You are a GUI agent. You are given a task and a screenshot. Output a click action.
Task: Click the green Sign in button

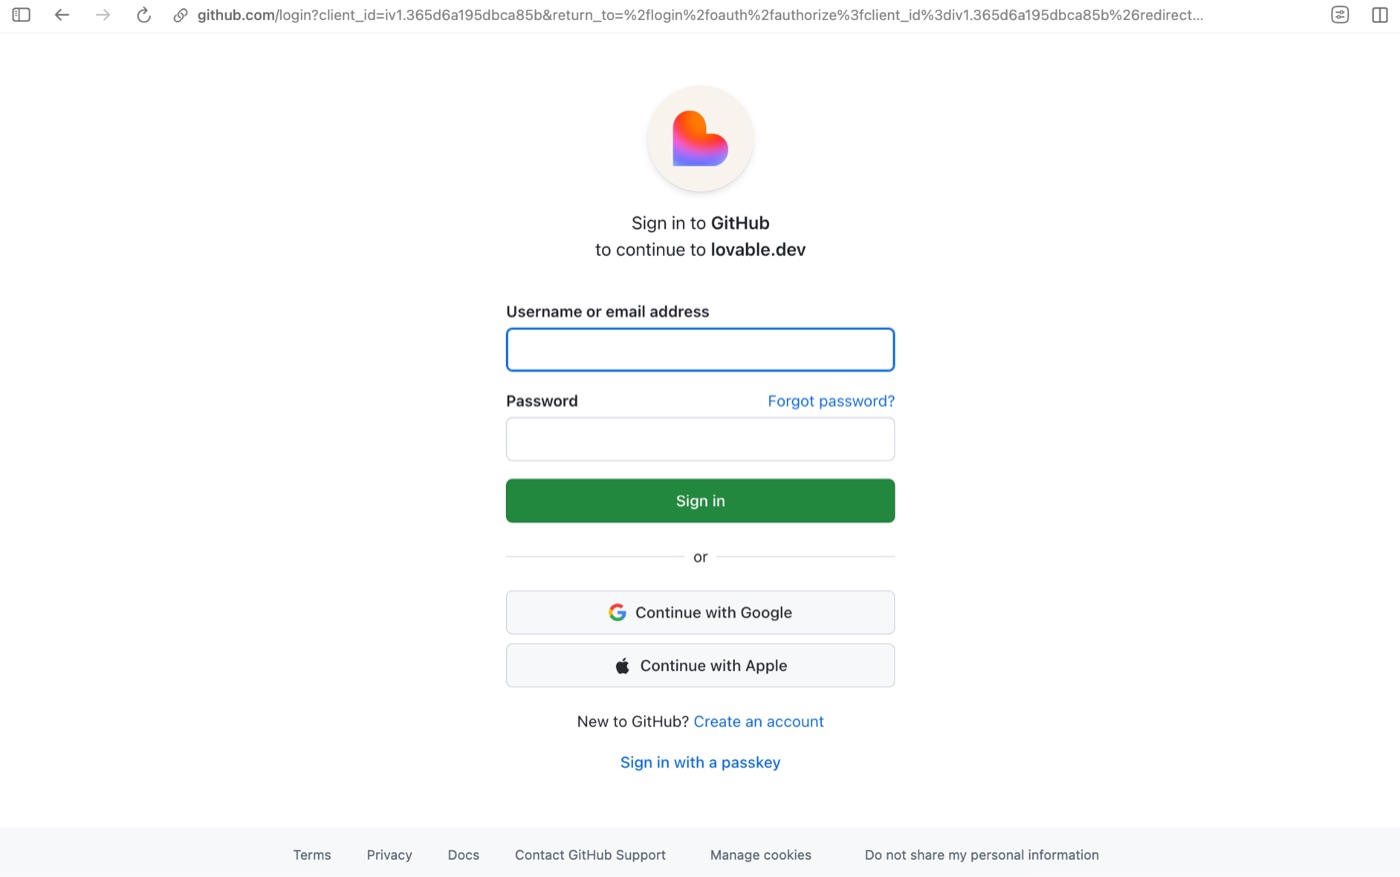[700, 501]
